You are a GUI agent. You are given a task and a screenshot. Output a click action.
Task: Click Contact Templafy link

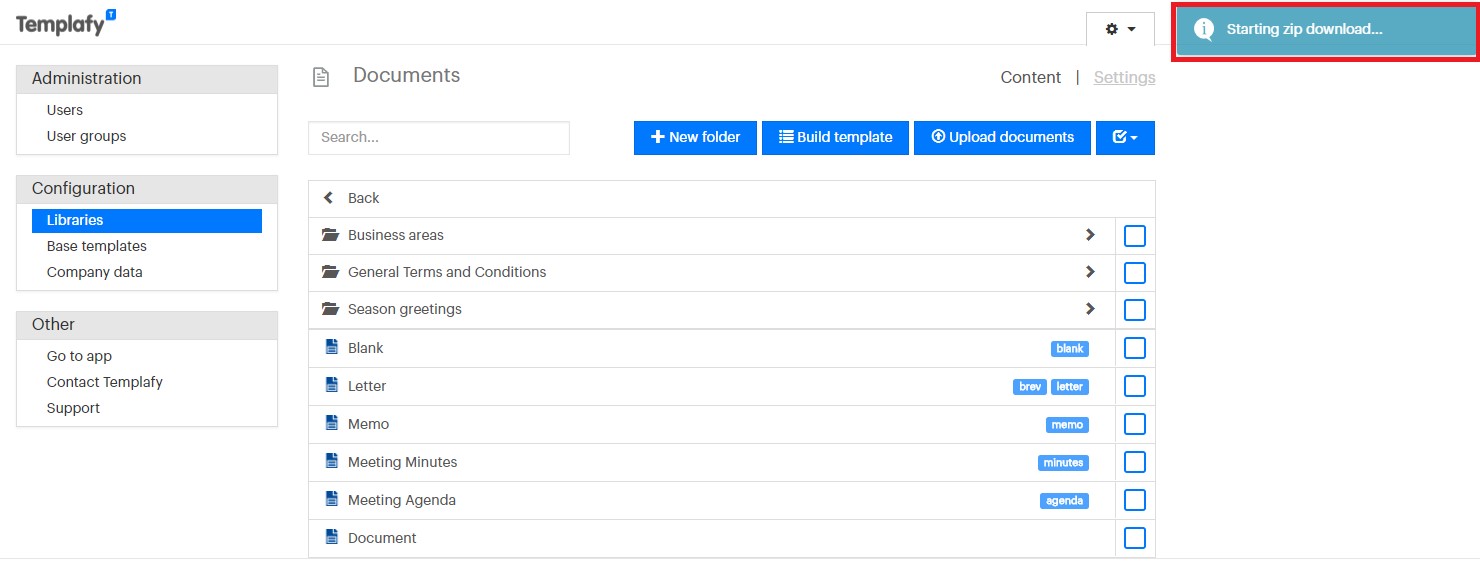[x=105, y=382]
